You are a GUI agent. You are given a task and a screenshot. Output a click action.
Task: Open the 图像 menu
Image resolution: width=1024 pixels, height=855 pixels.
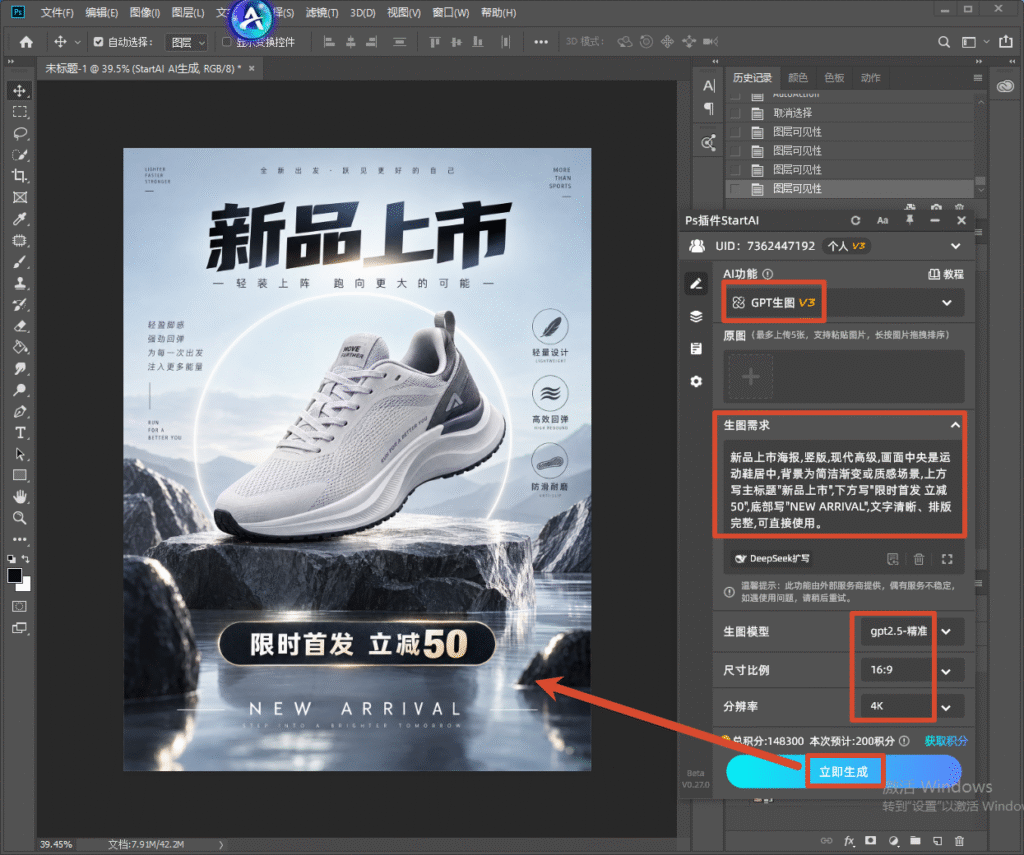coord(144,12)
